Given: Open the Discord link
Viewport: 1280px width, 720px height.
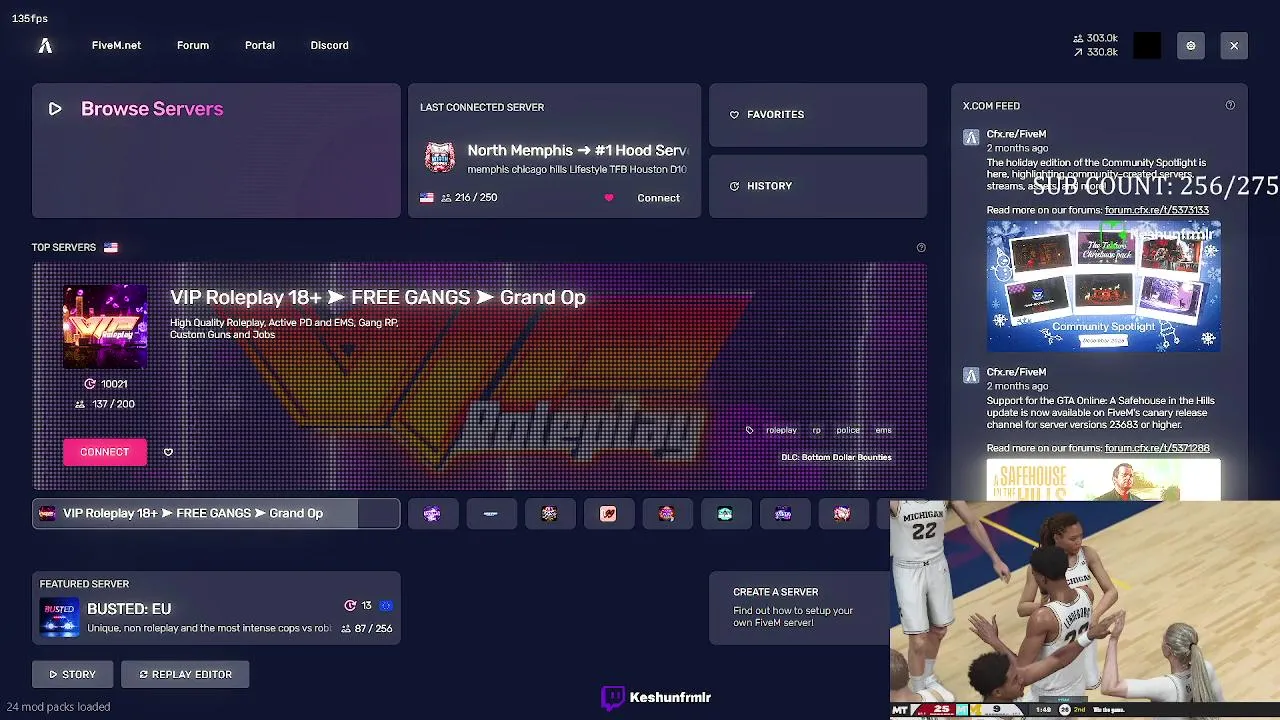Looking at the screenshot, I should (329, 45).
